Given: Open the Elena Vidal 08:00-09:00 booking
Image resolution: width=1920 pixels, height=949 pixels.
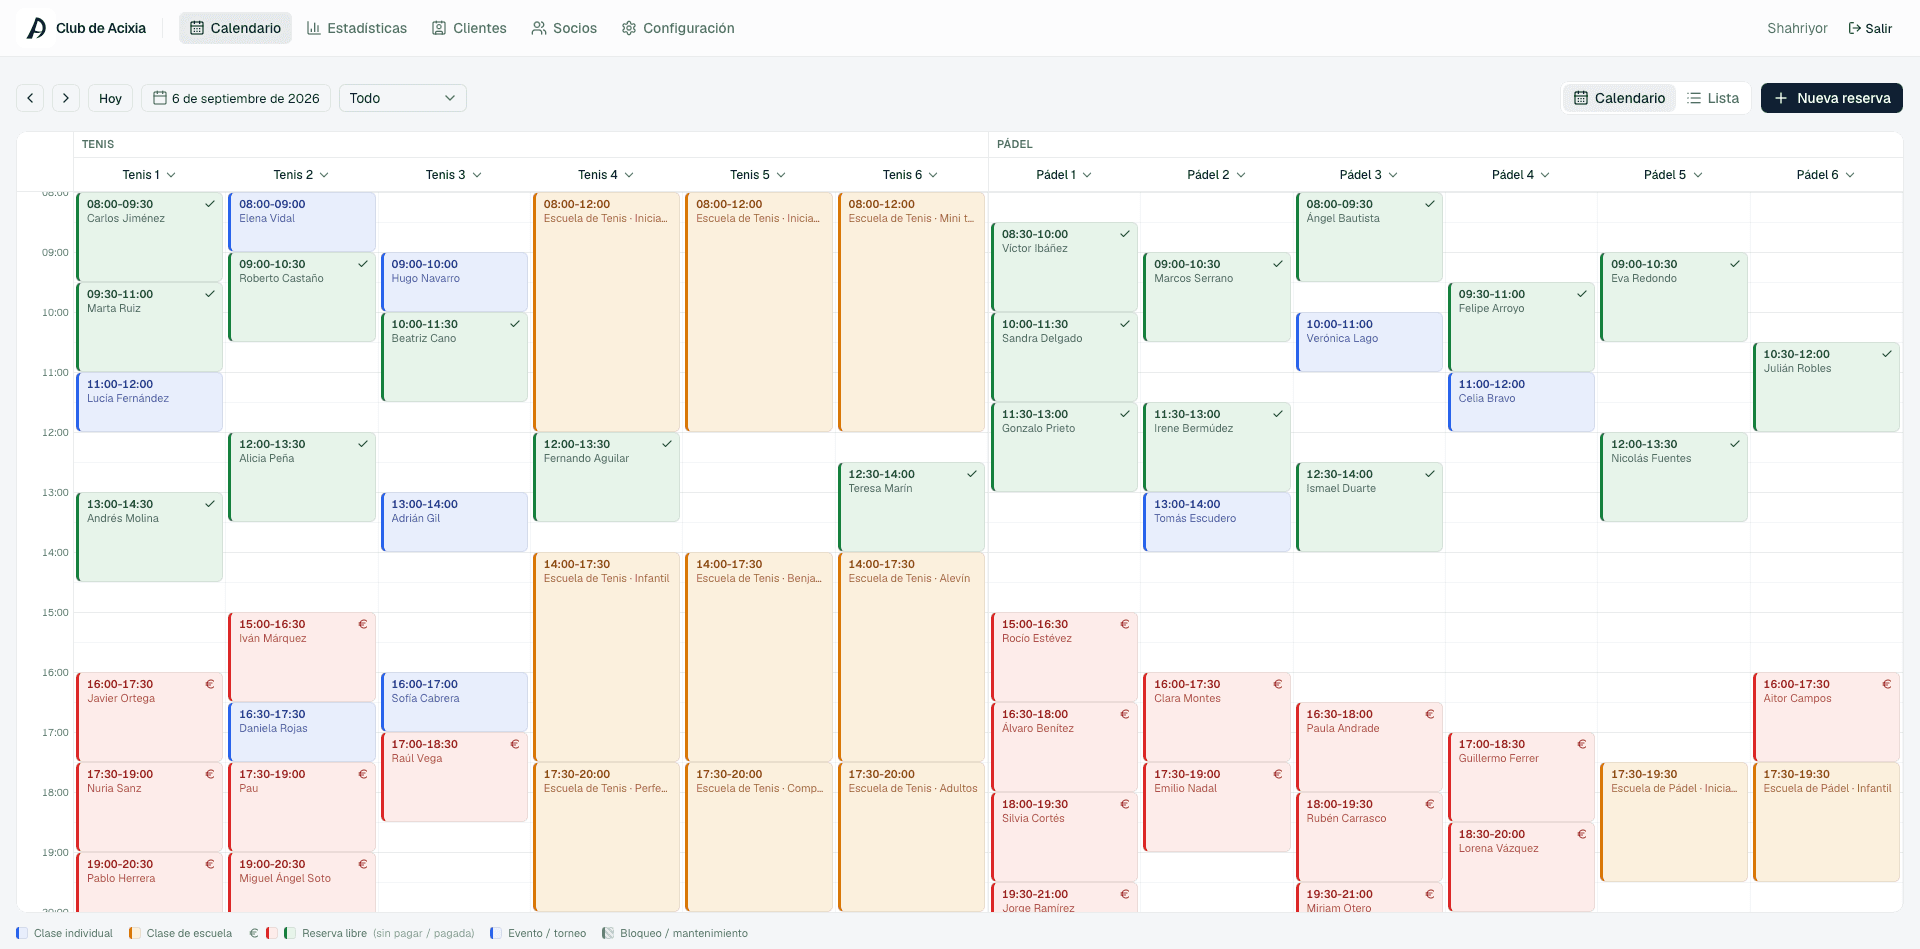Looking at the screenshot, I should coord(301,222).
